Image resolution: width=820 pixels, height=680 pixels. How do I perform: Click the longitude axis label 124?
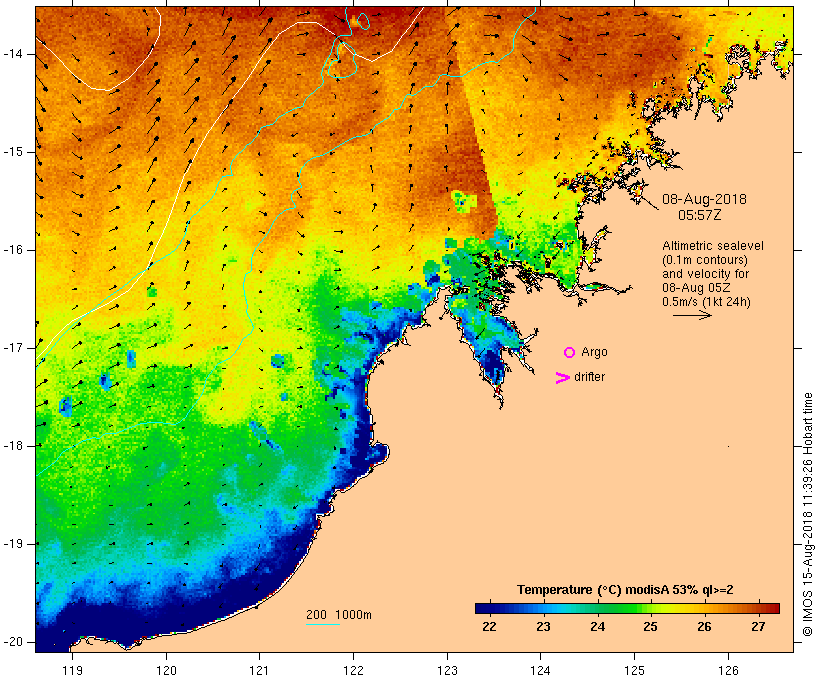point(540,670)
